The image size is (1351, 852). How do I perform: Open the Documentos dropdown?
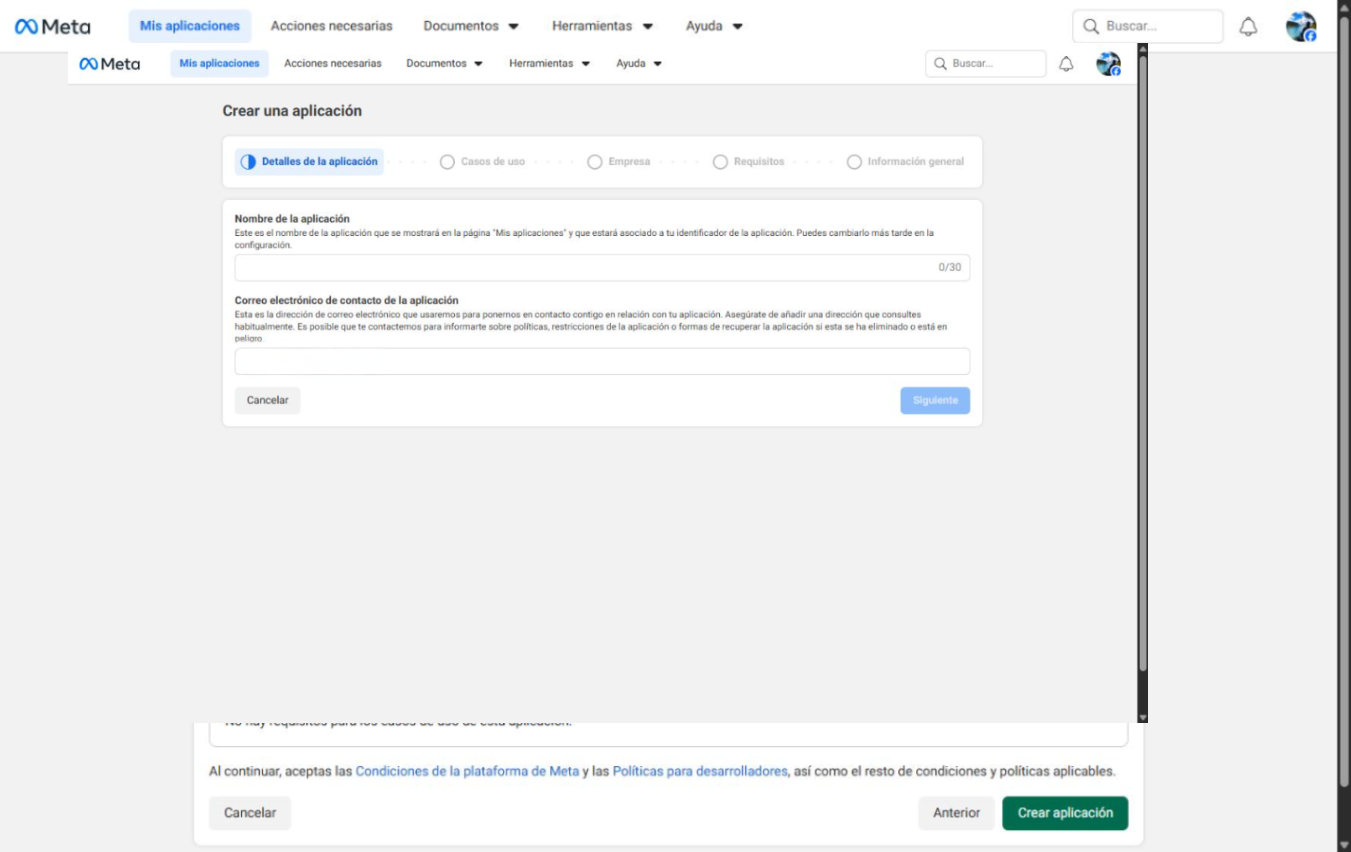point(470,26)
